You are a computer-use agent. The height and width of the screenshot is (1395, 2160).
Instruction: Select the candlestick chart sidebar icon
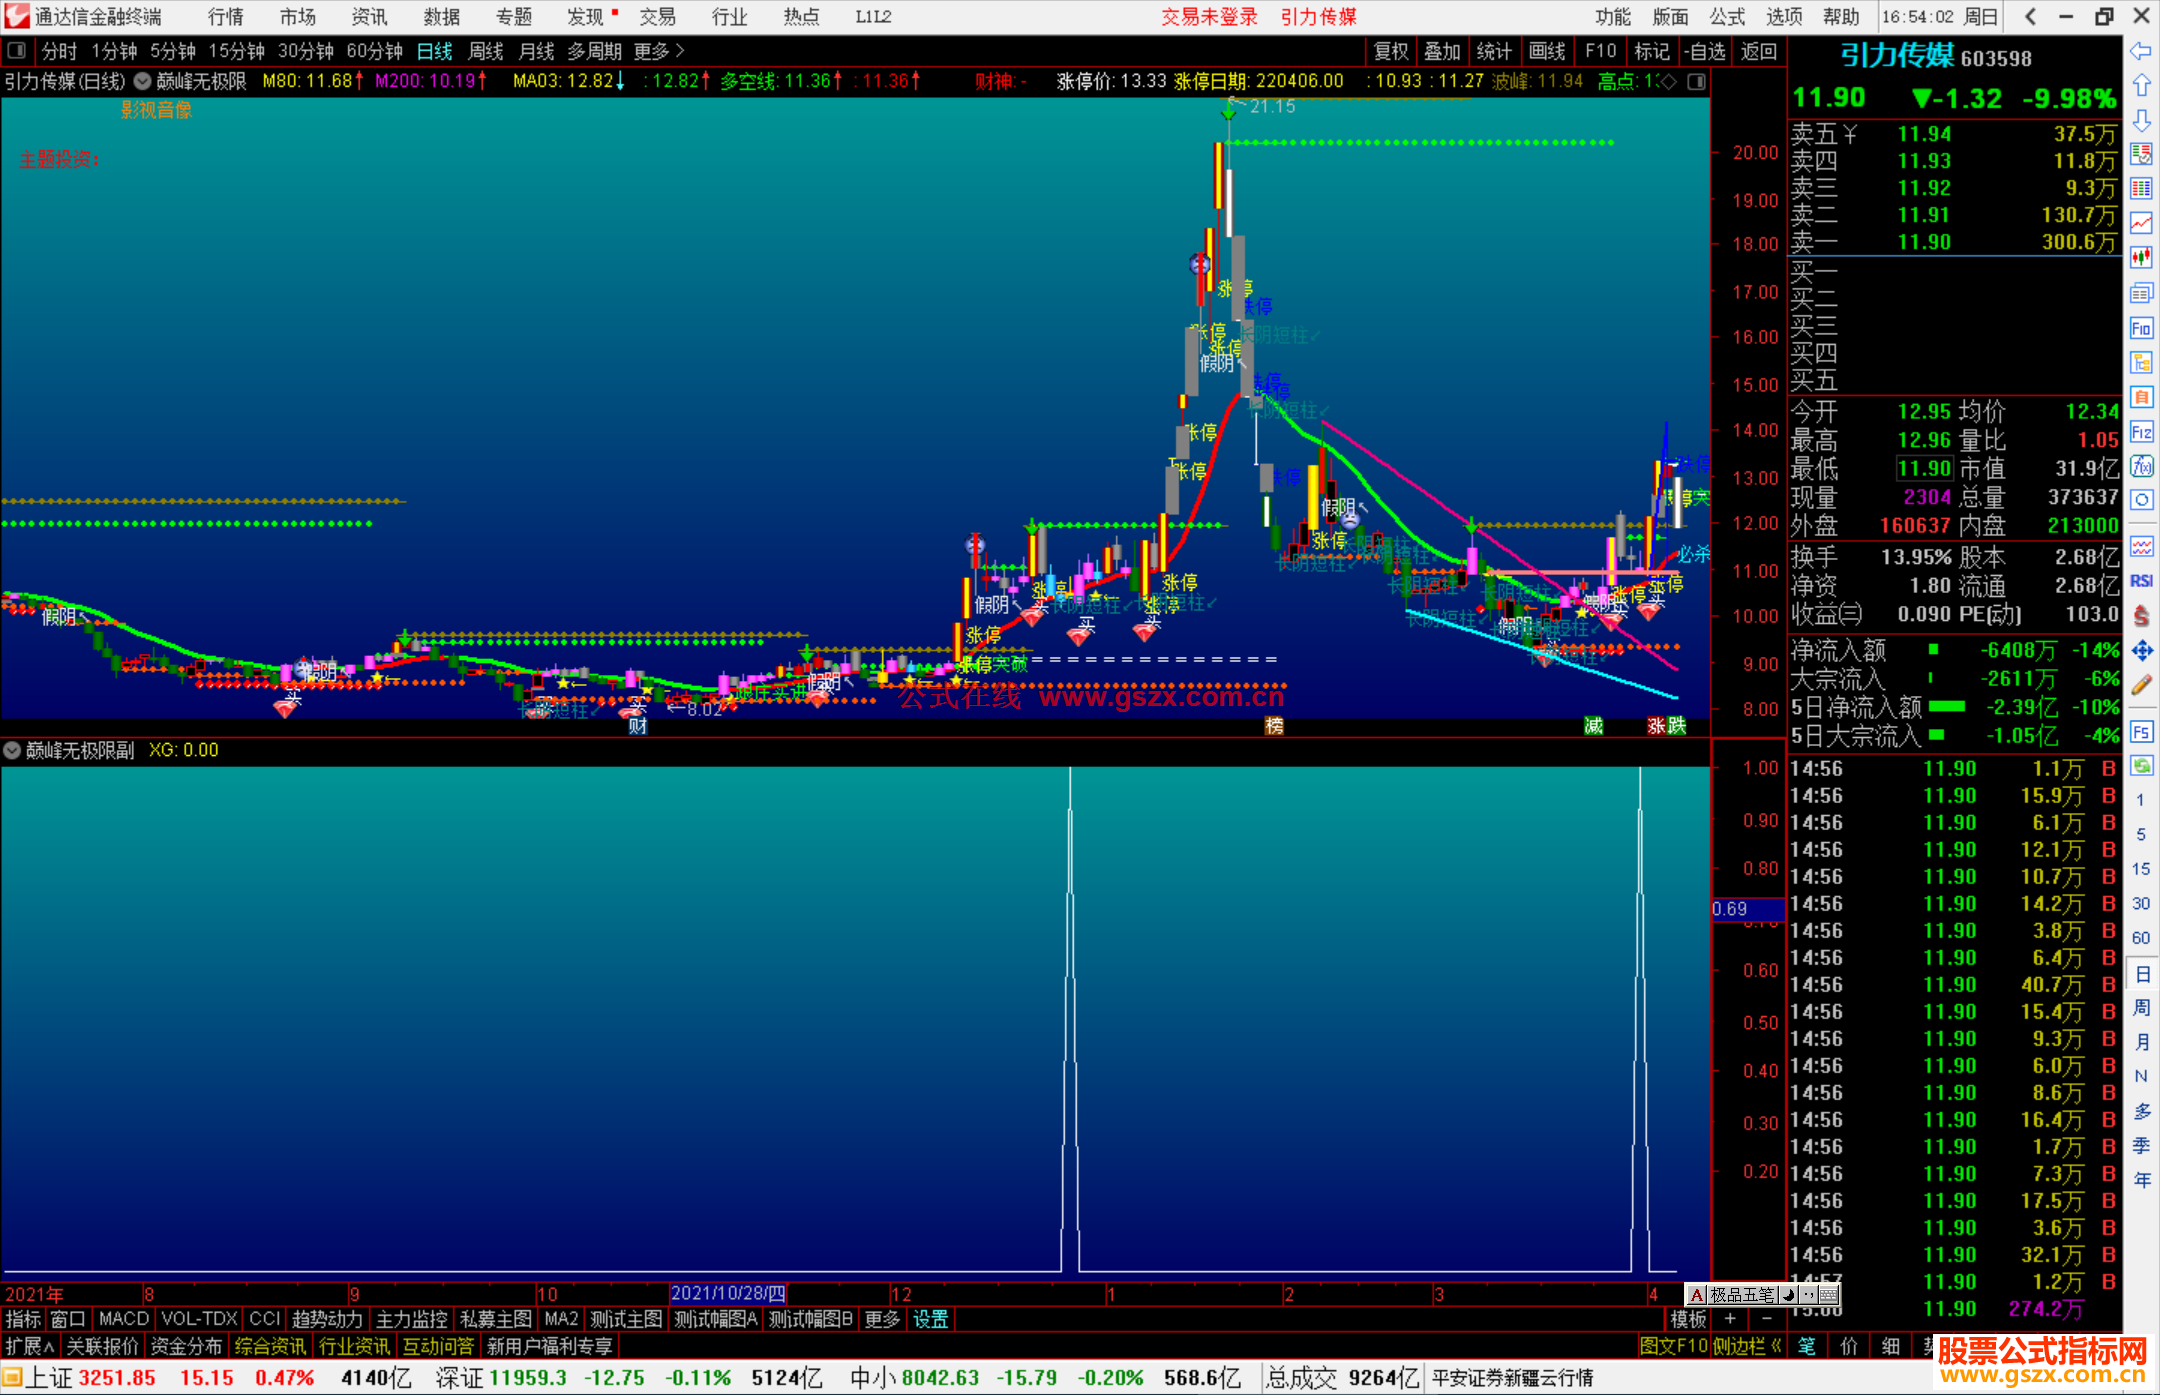(x=2141, y=258)
